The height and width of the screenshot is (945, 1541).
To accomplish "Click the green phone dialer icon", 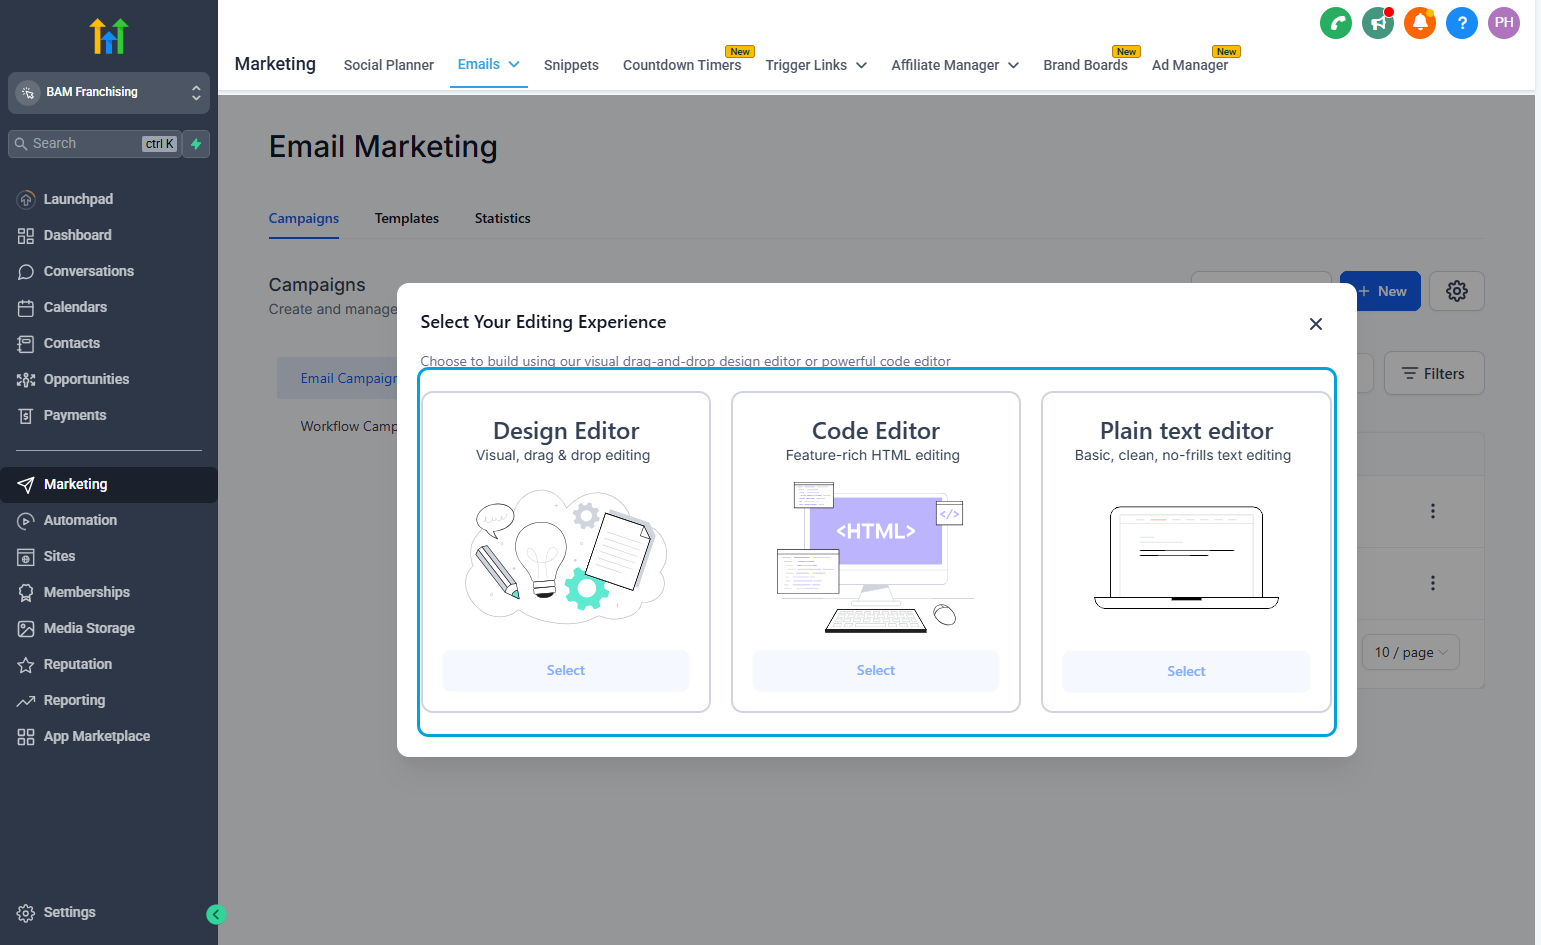I will point(1336,23).
